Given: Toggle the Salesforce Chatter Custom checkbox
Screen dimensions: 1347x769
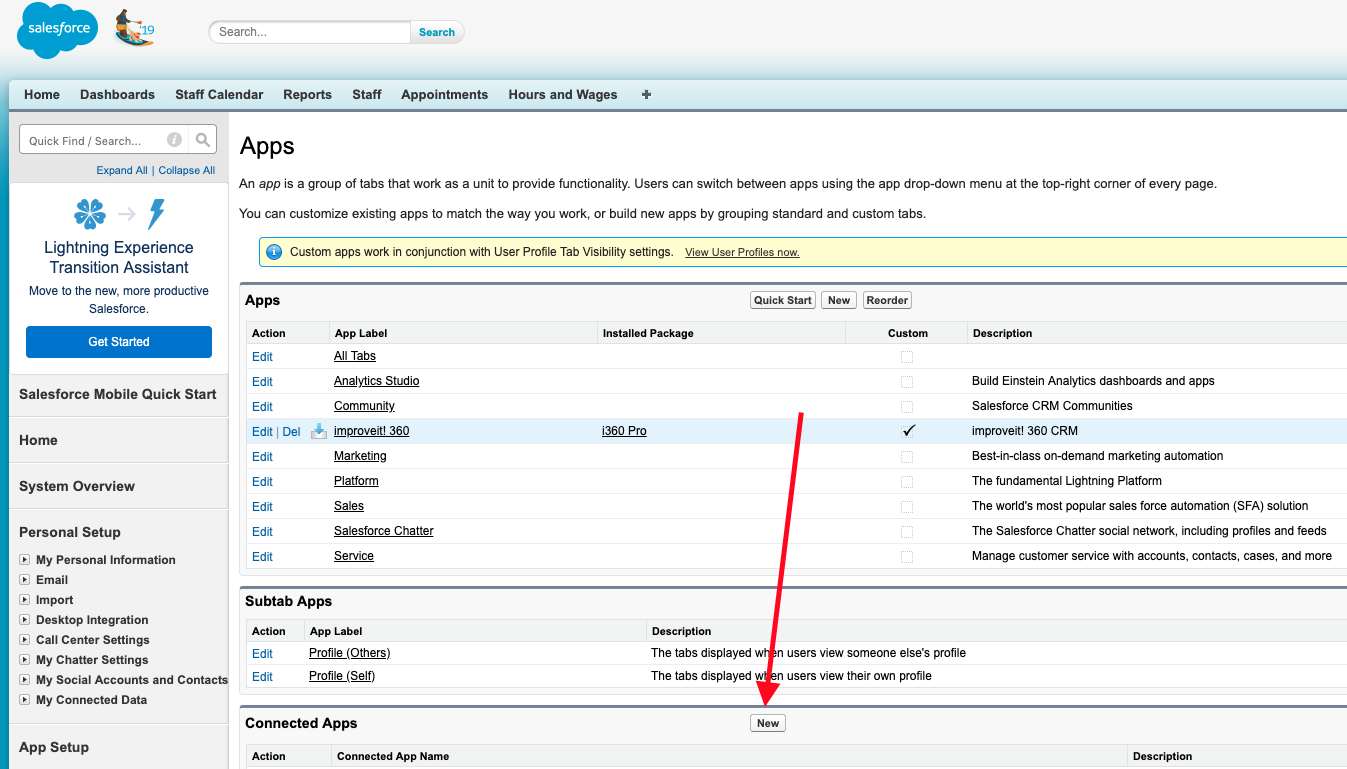Looking at the screenshot, I should 907,532.
